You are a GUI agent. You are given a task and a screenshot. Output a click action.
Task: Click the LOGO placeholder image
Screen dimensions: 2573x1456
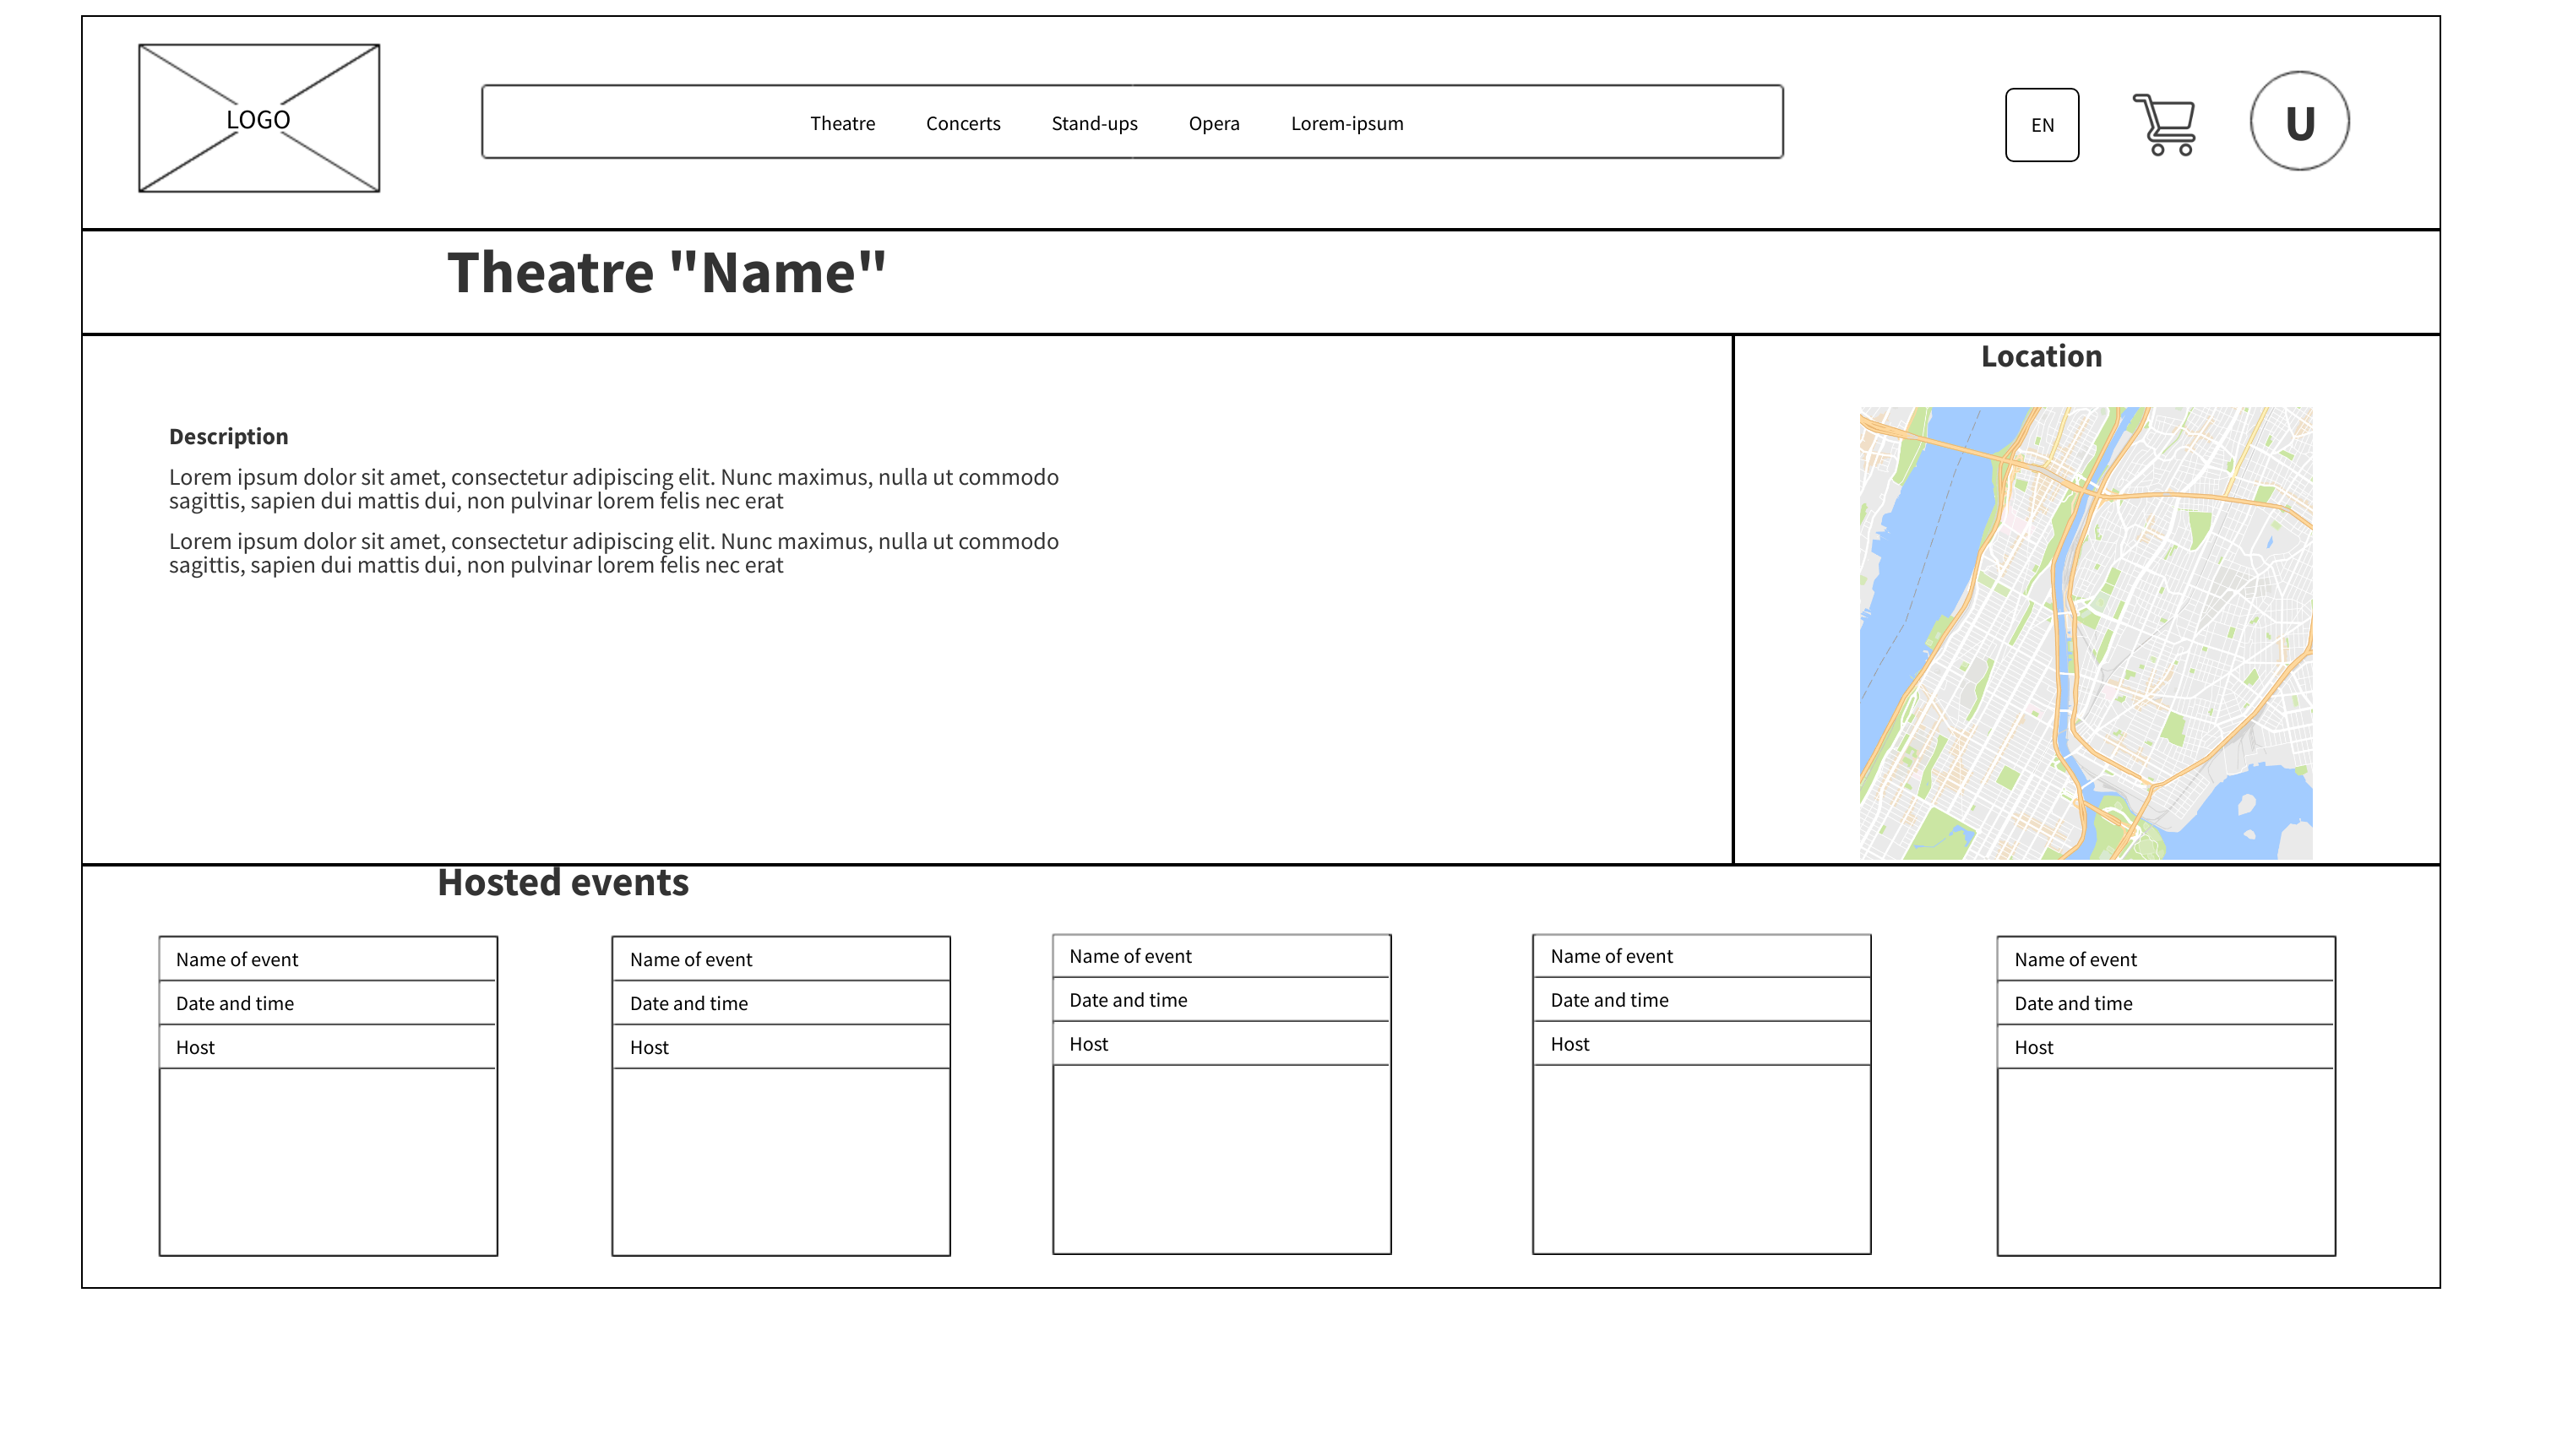click(259, 118)
